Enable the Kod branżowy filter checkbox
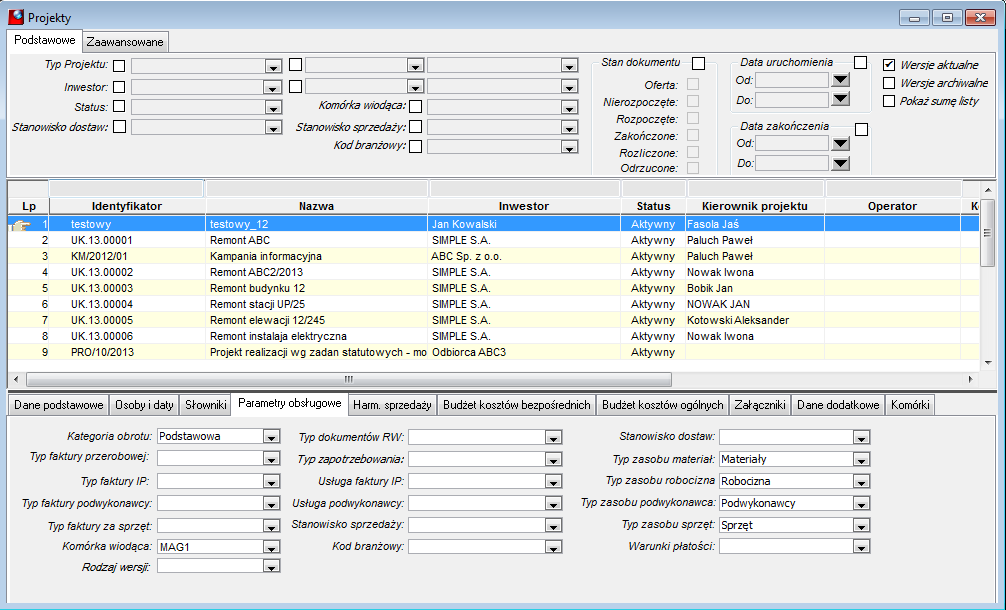 coord(416,146)
